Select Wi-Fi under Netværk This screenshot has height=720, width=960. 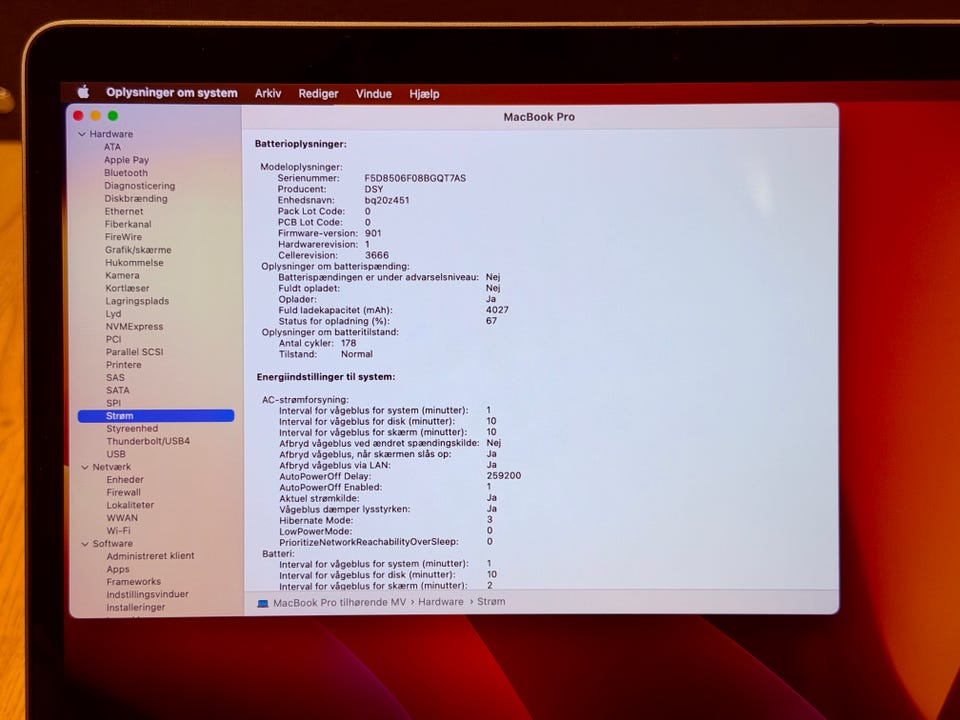[119, 531]
